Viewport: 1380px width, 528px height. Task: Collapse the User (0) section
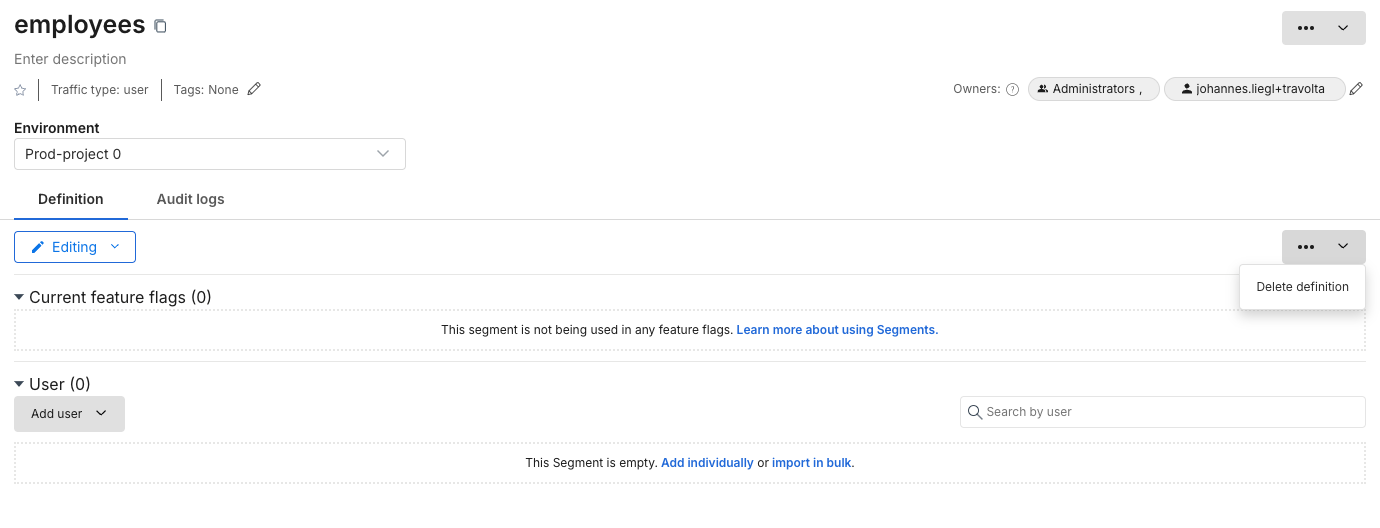point(19,384)
